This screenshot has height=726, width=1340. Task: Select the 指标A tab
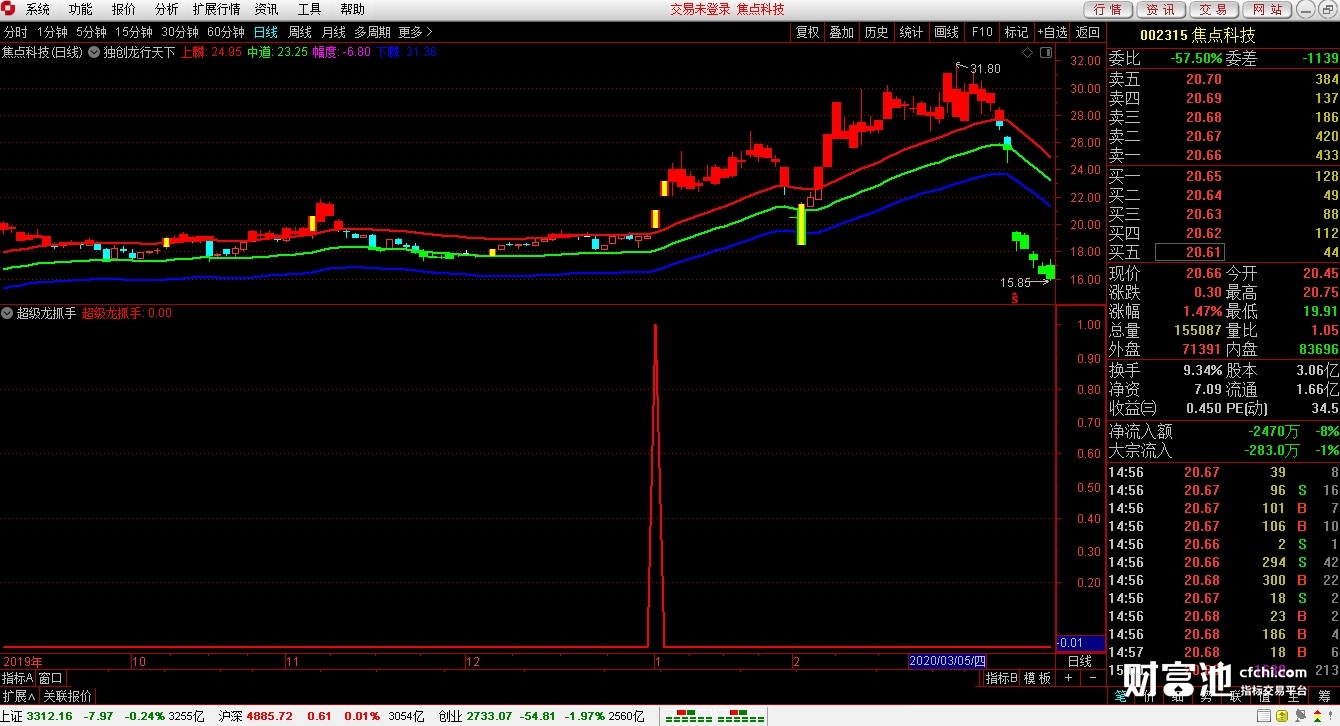tap(18, 678)
